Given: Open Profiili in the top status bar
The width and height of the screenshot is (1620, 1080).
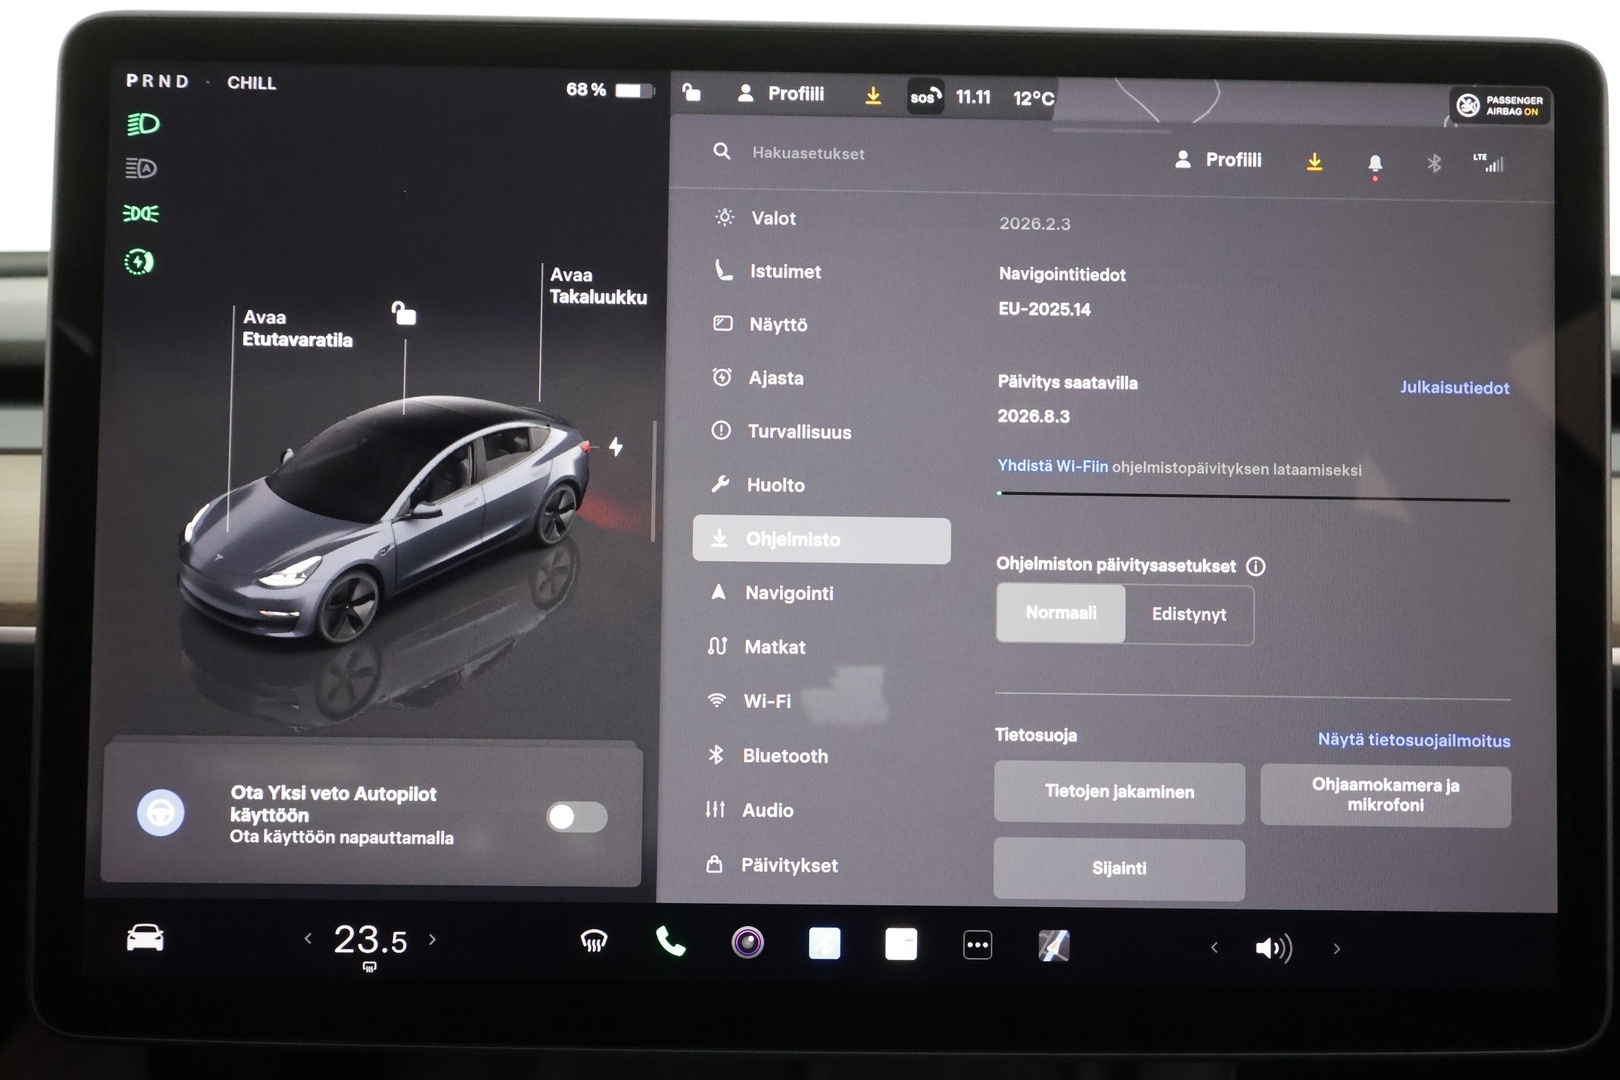Looking at the screenshot, I should click(780, 94).
